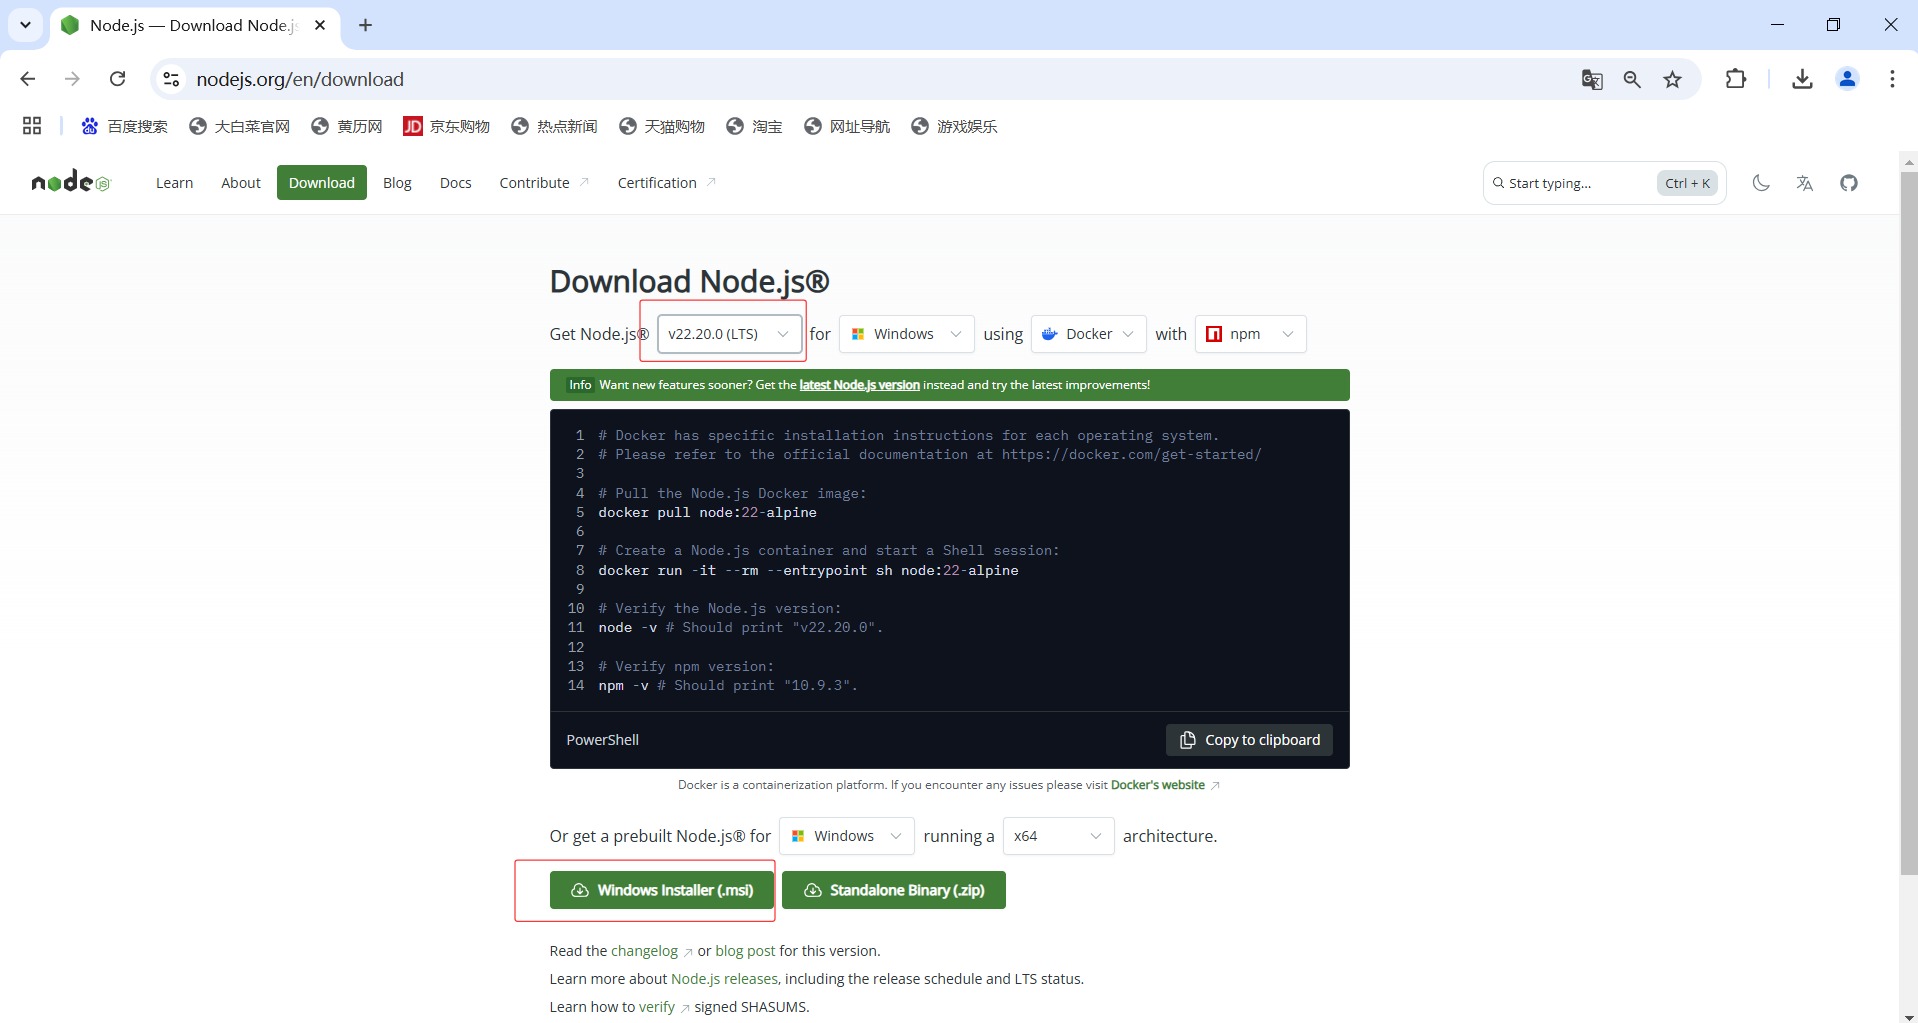Close the Node.js download tab
1918x1023 pixels.
[320, 25]
